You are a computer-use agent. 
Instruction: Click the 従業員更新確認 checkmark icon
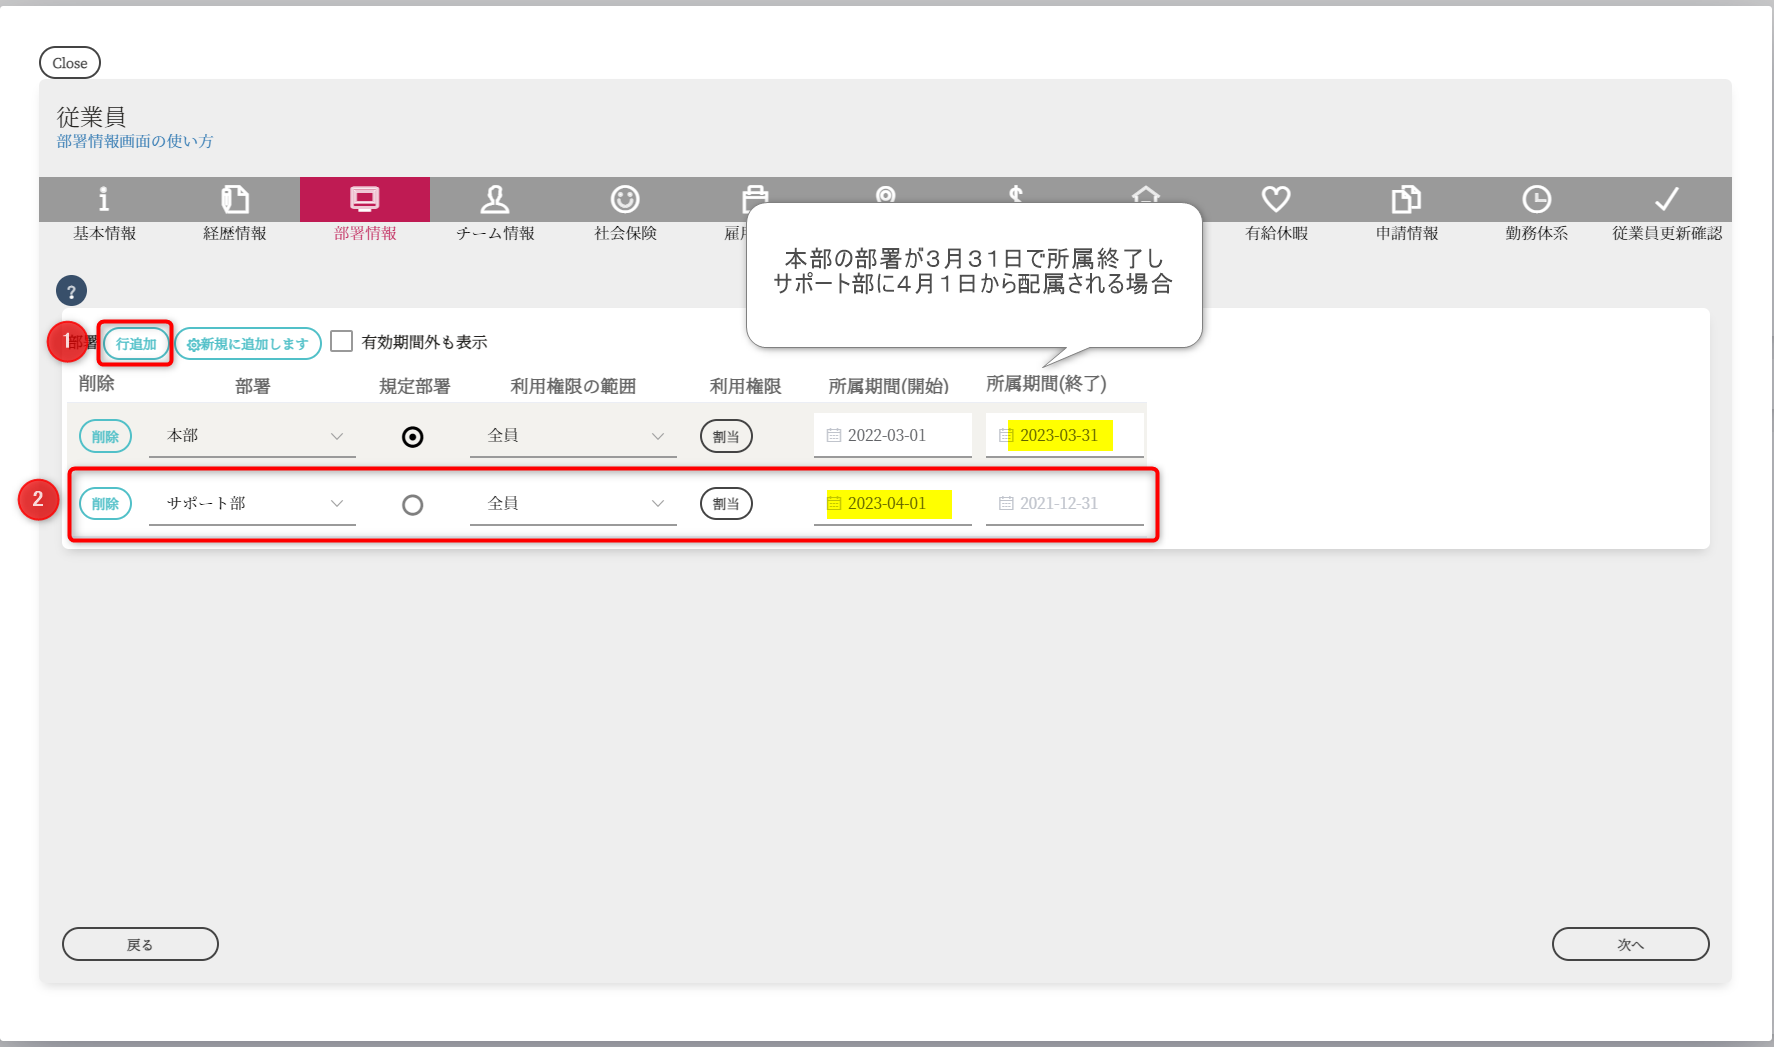(x=1666, y=200)
